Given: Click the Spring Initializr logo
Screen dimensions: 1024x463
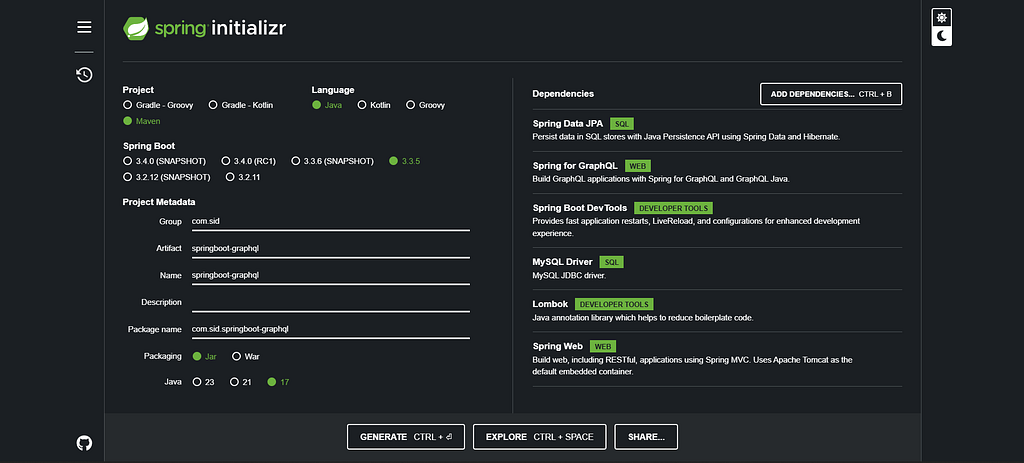Looking at the screenshot, I should (204, 28).
